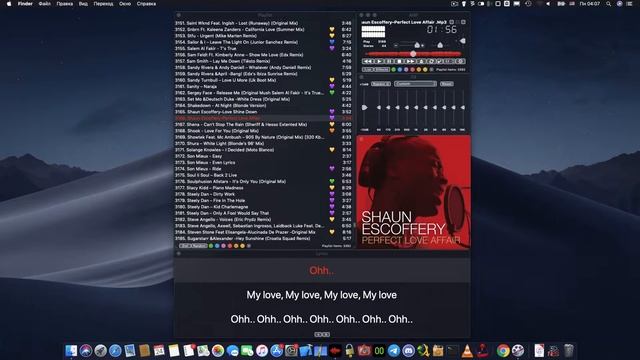Click orange dot in playlist bottom bar
Screen dimensions: 640x360
tap(236, 246)
